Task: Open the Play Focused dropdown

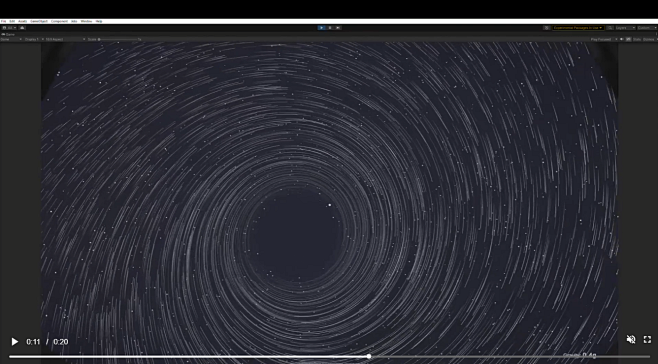Action: (x=603, y=39)
